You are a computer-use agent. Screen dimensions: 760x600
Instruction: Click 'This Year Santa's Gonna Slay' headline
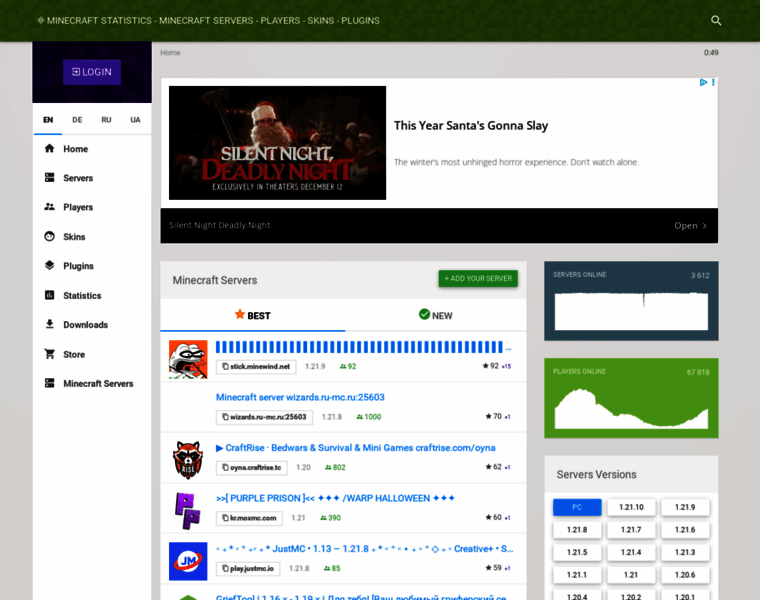471,126
